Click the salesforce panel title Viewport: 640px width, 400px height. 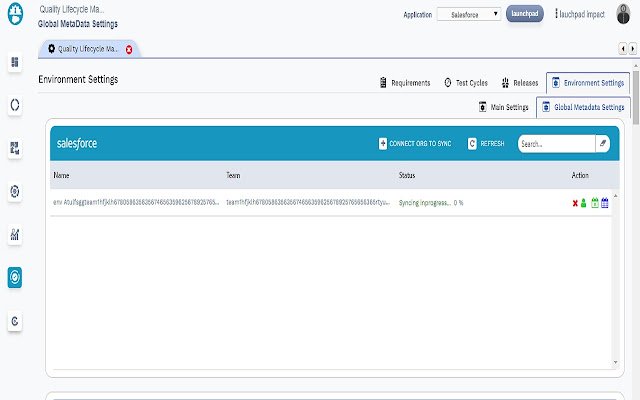[x=77, y=143]
